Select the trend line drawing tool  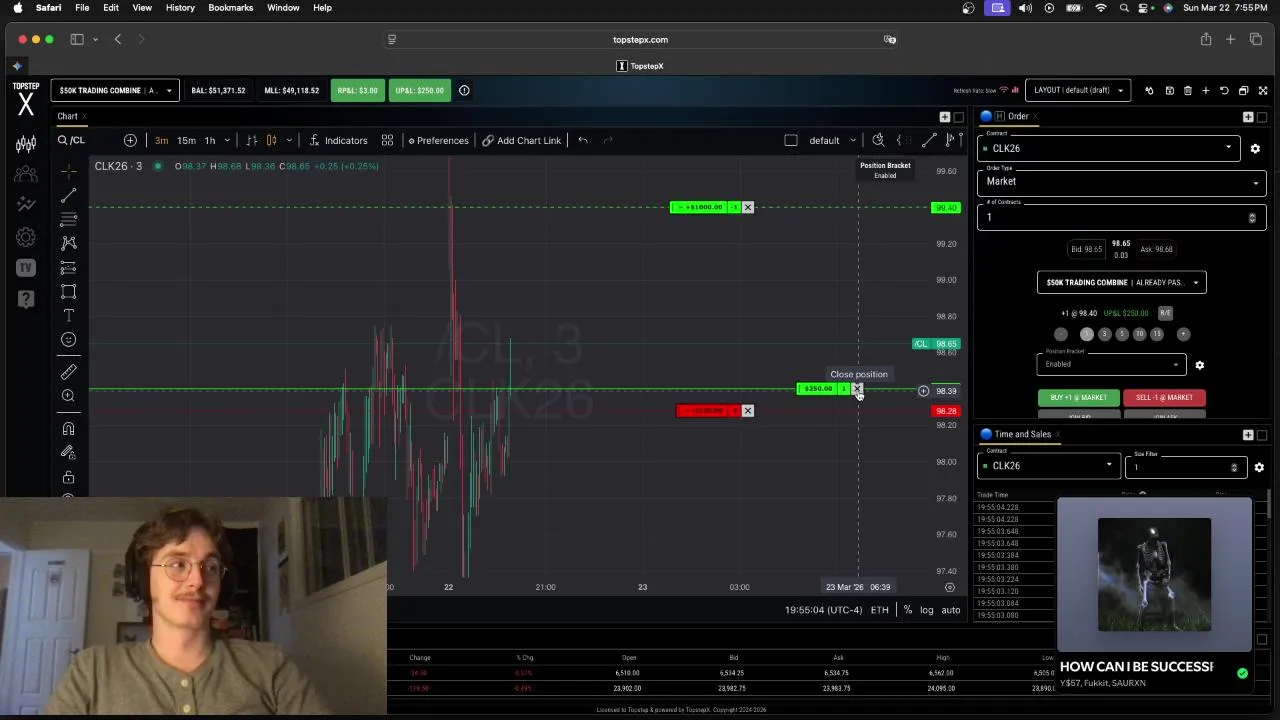(68, 195)
